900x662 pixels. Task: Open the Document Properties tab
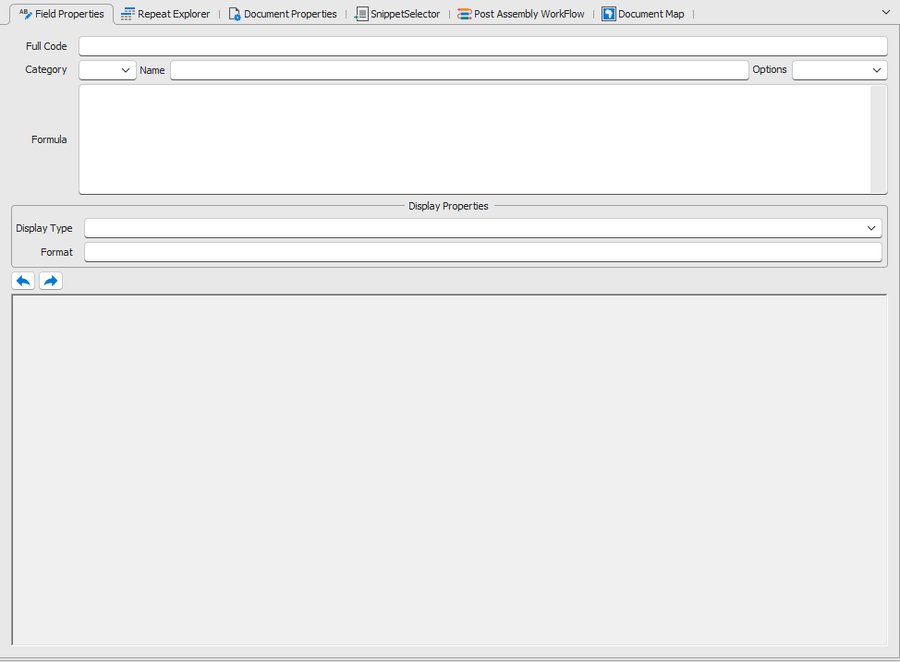[x=282, y=14]
